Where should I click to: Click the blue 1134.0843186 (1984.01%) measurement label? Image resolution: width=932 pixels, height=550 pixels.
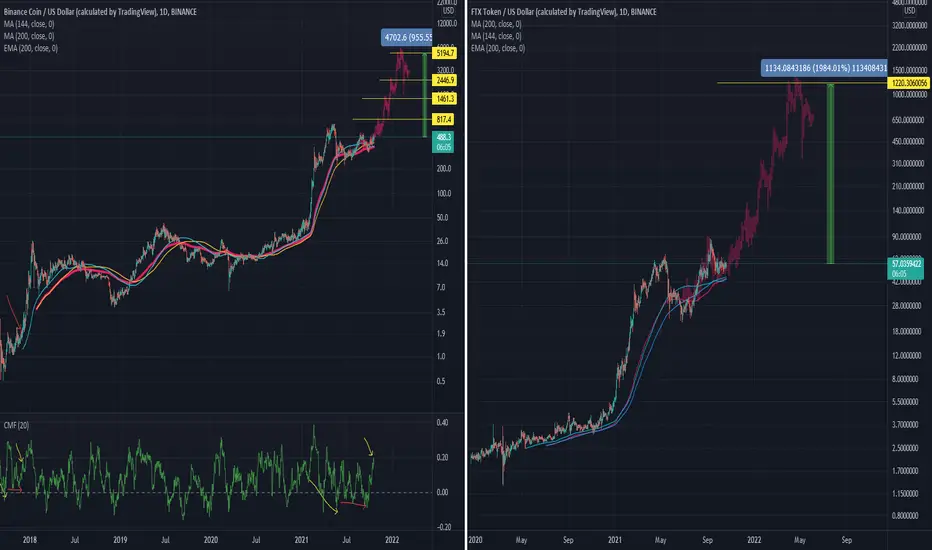point(824,68)
